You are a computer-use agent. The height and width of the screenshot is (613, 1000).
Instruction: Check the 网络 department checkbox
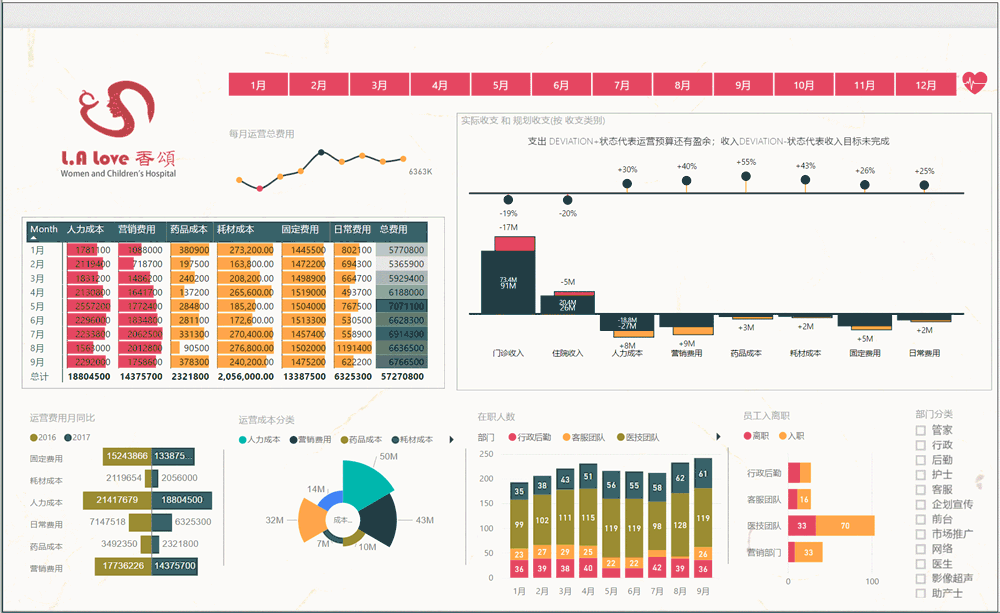point(920,549)
